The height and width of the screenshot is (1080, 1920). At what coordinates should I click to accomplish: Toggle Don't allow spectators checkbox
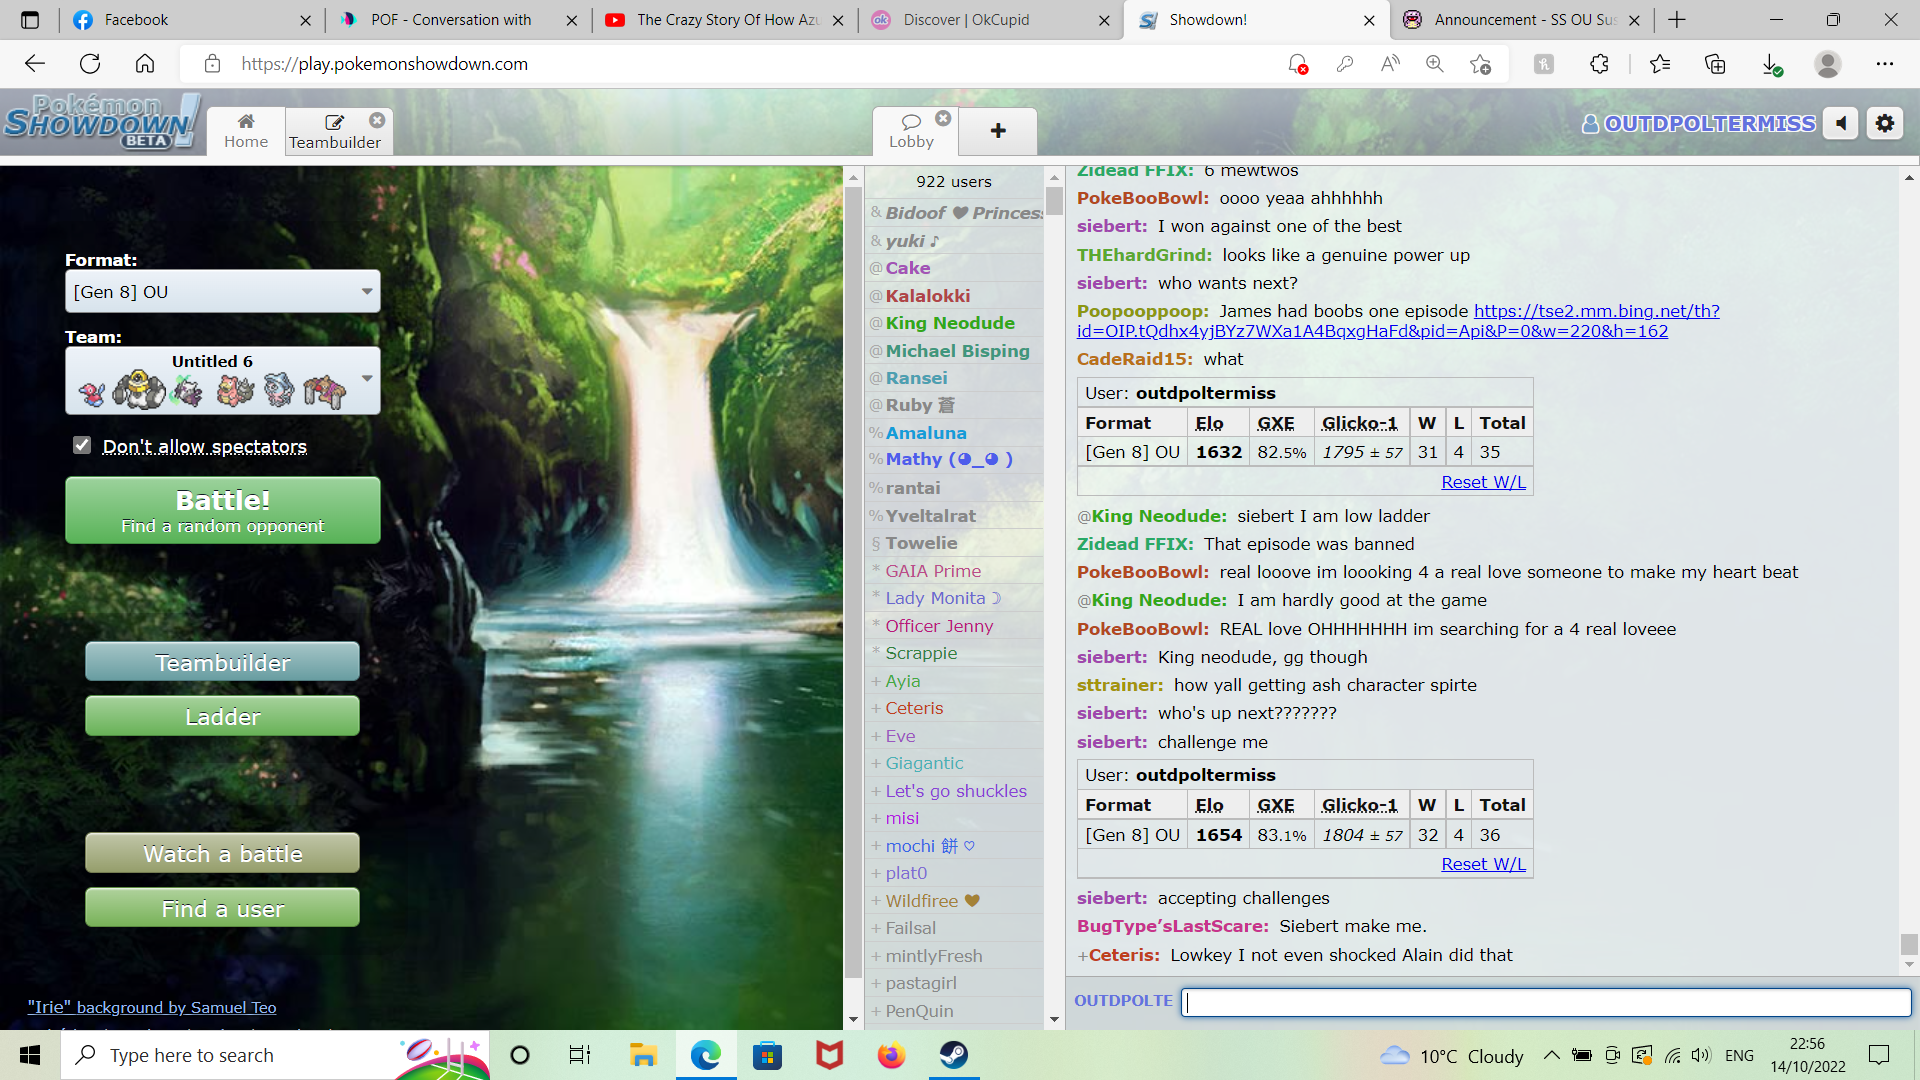[82, 445]
